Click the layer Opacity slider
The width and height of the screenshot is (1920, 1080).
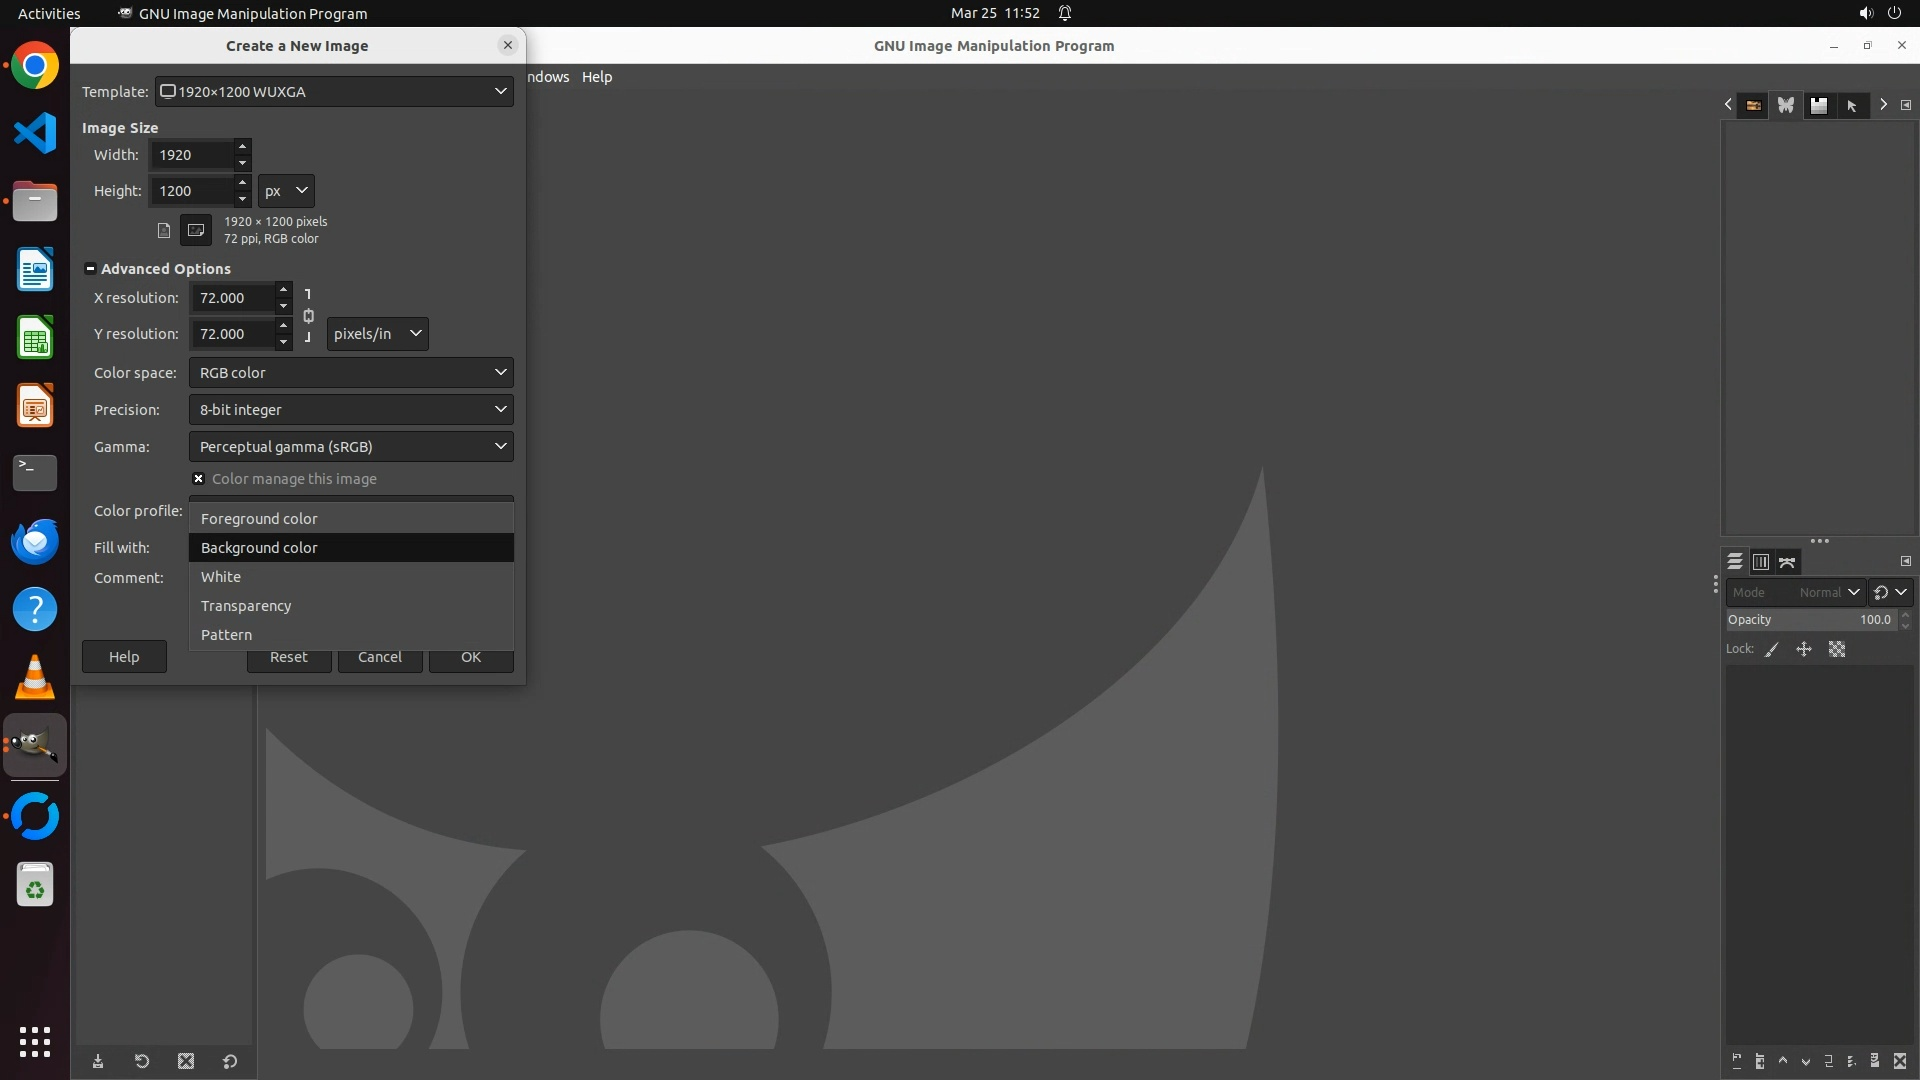pyautogui.click(x=1810, y=620)
